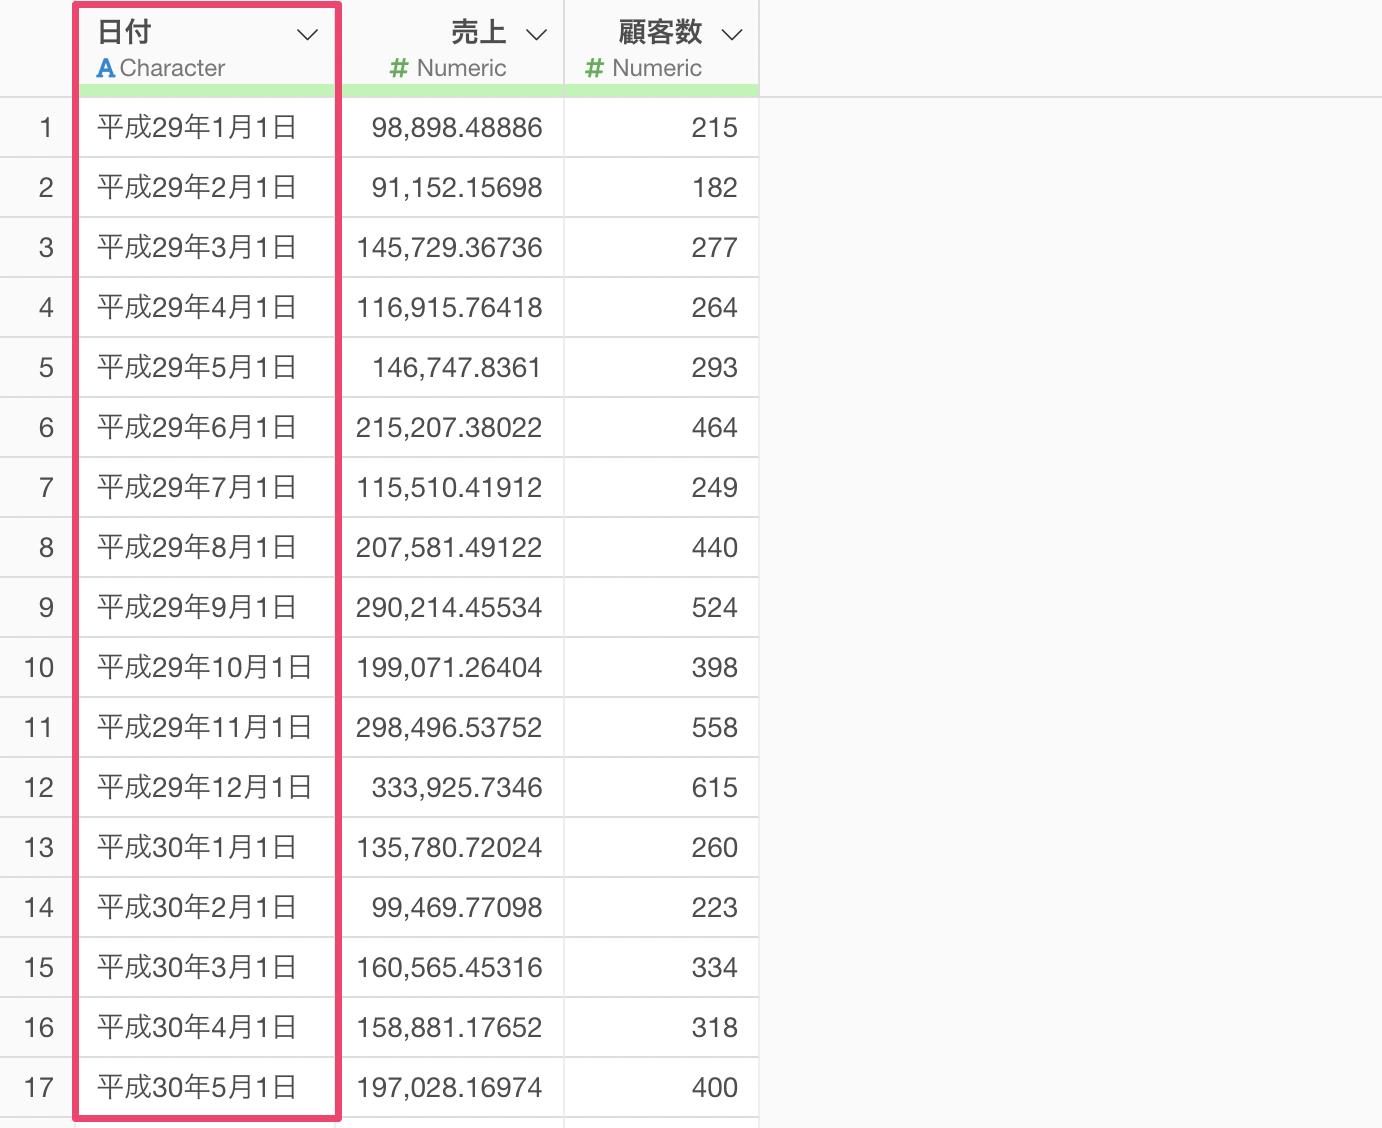Viewport: 1382px width, 1128px height.
Task: Select row number 1
Action: [x=46, y=128]
